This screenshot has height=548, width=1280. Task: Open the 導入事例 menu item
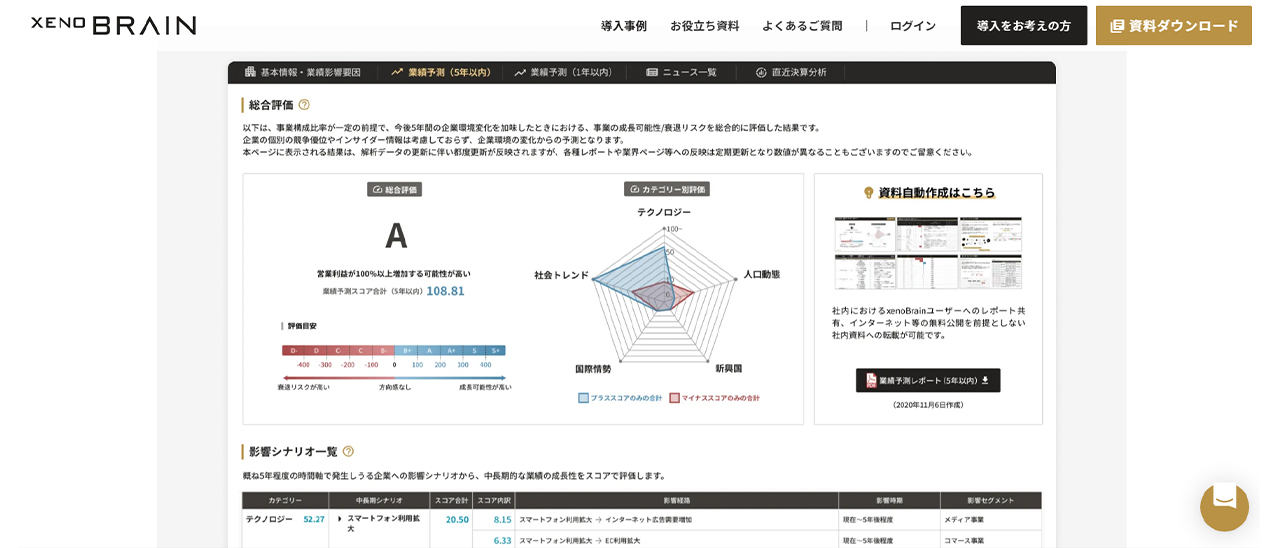pos(623,26)
